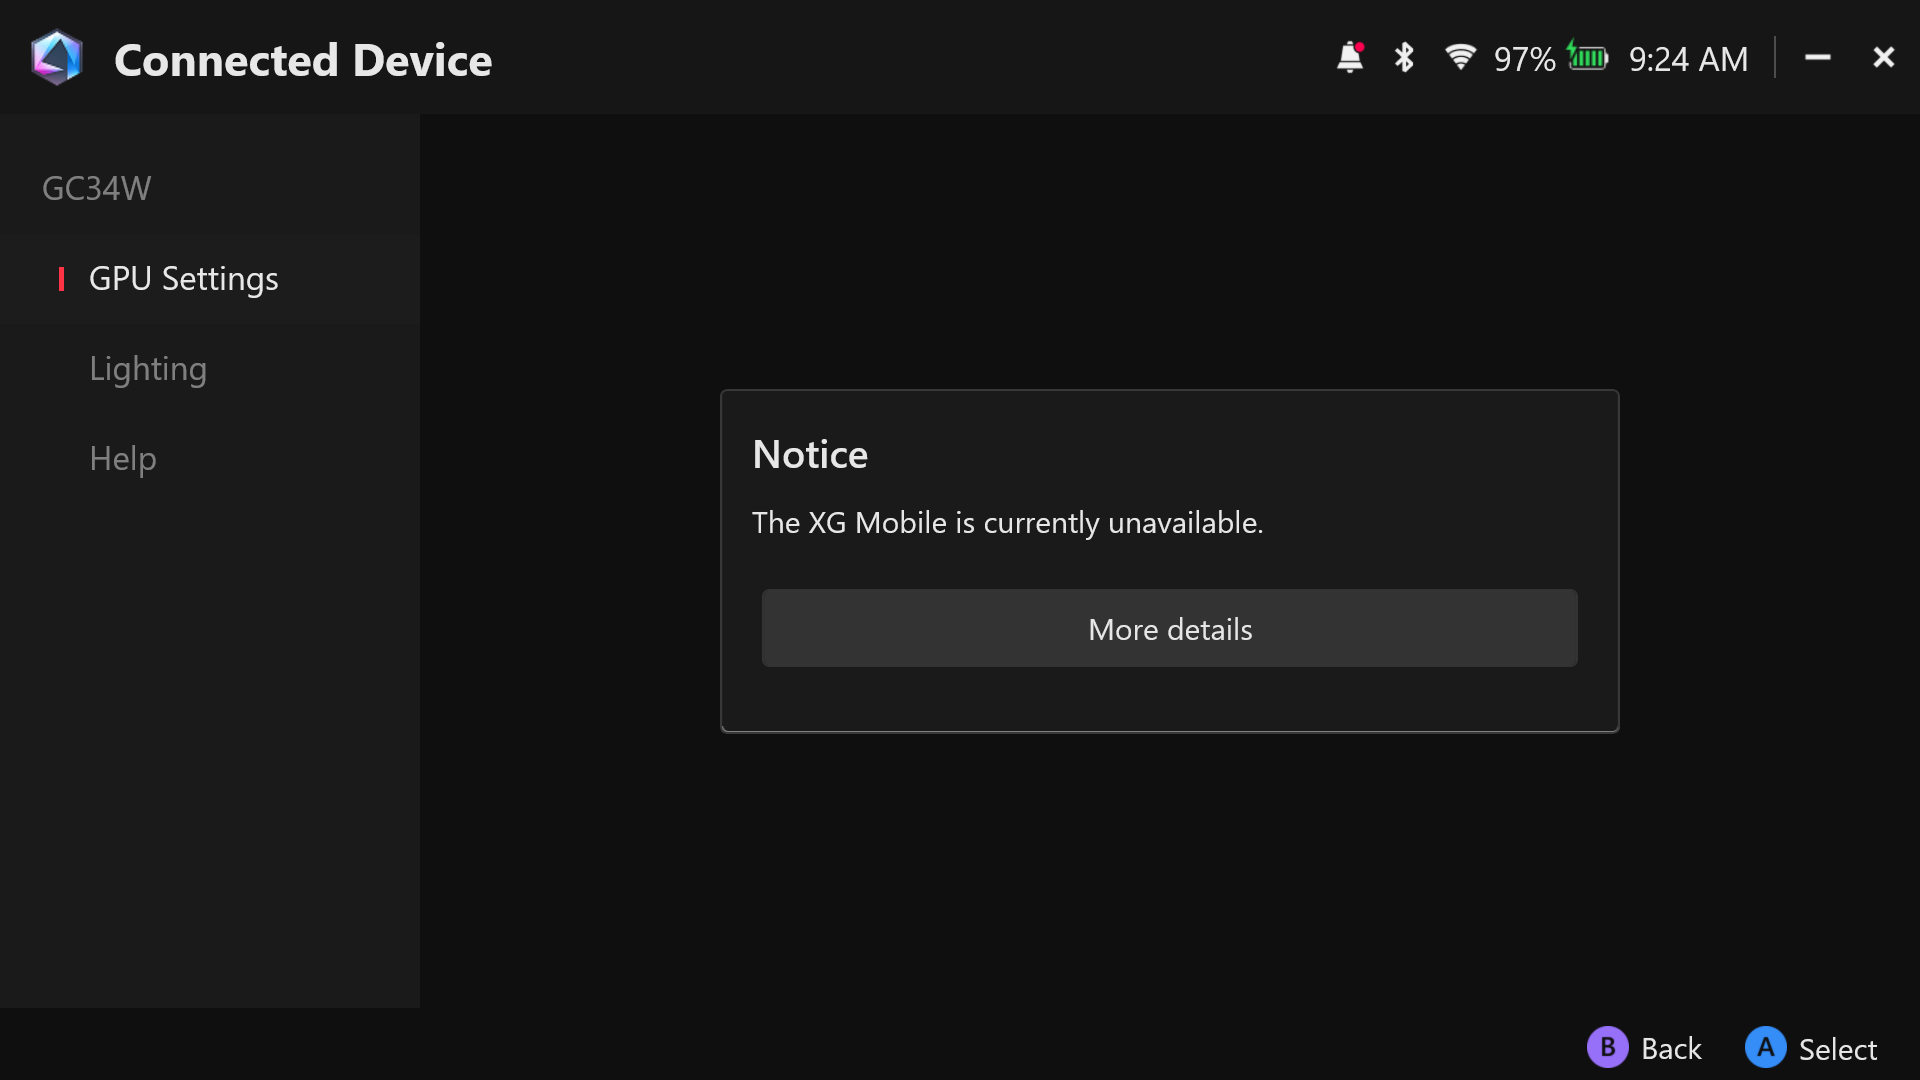Click the Select label
This screenshot has height=1080, width=1920.
(1838, 1049)
